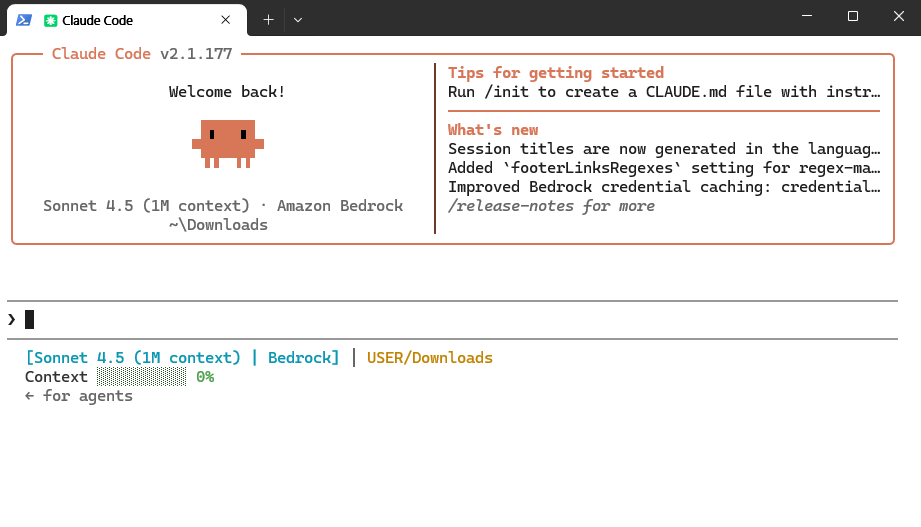
Task: Close the Claude Code tab
Action: (x=226, y=20)
